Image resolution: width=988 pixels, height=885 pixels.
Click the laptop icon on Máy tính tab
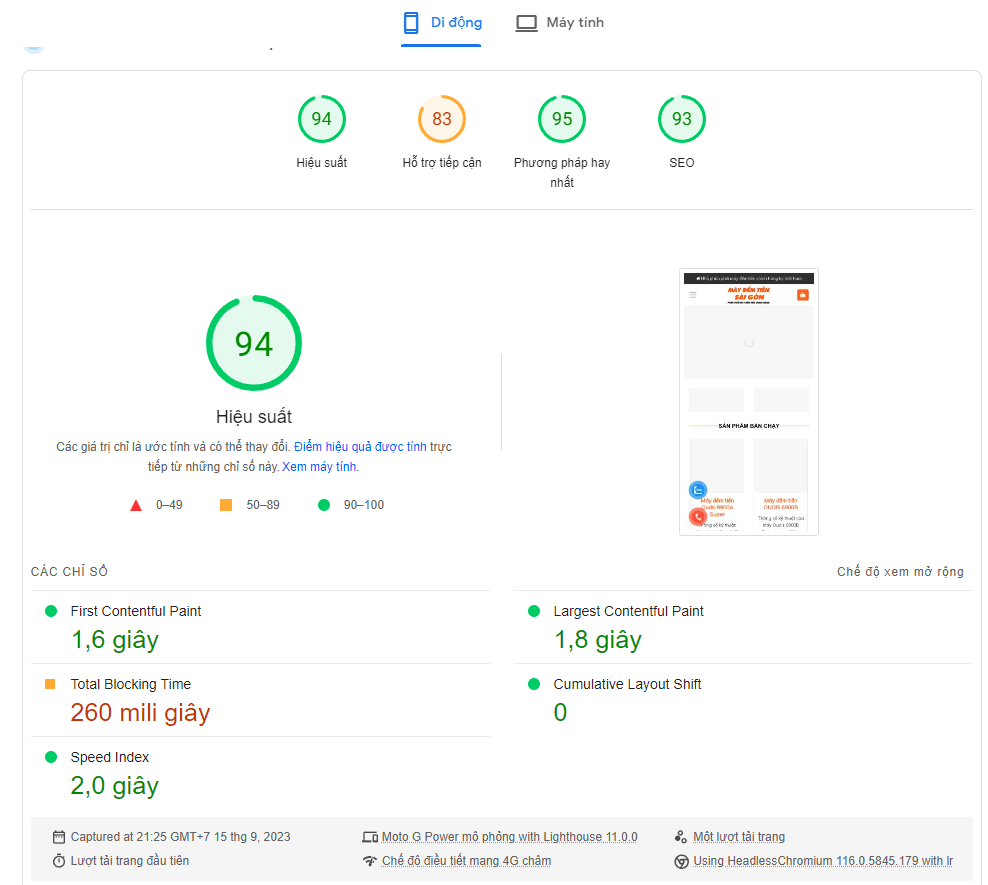pos(526,21)
